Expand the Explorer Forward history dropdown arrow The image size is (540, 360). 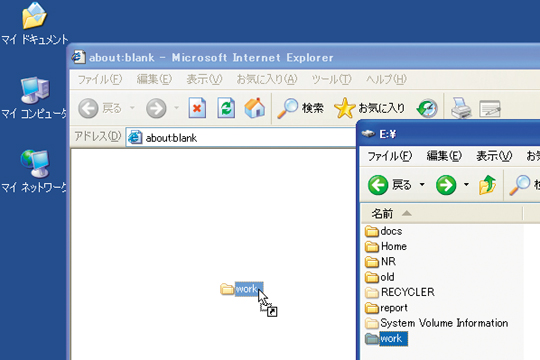click(x=466, y=185)
